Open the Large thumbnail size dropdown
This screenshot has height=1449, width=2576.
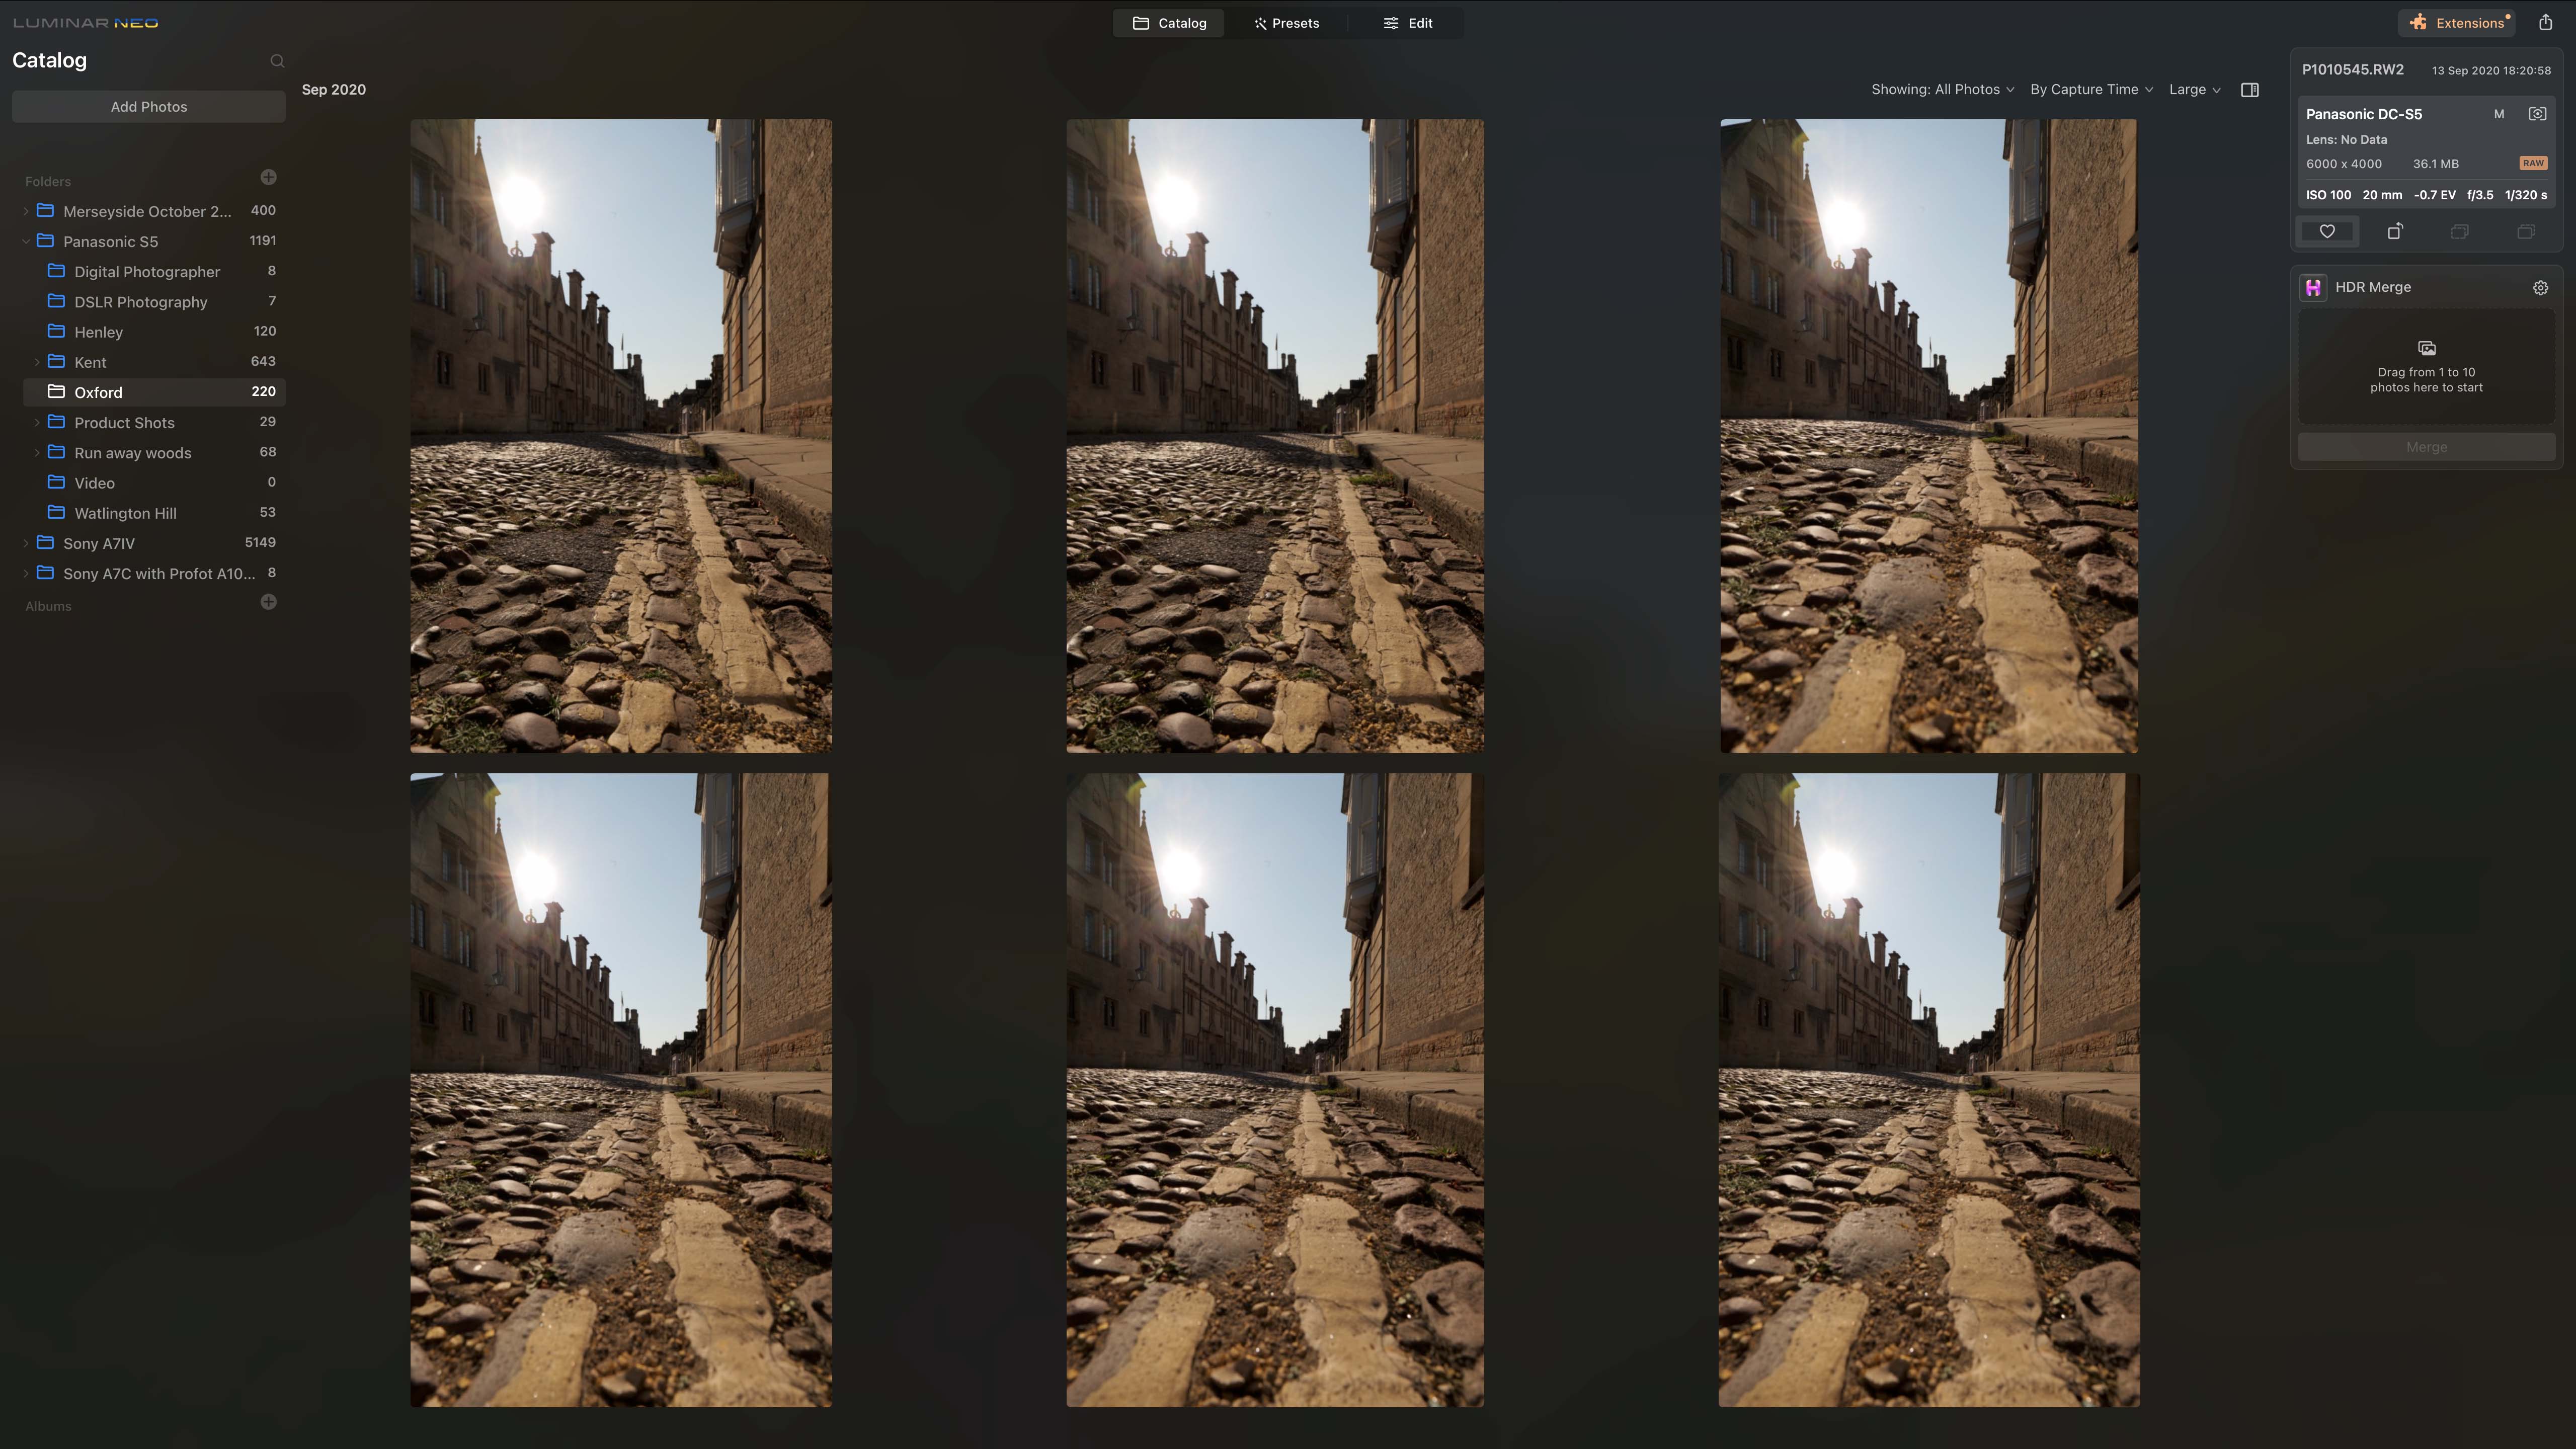click(2195, 90)
